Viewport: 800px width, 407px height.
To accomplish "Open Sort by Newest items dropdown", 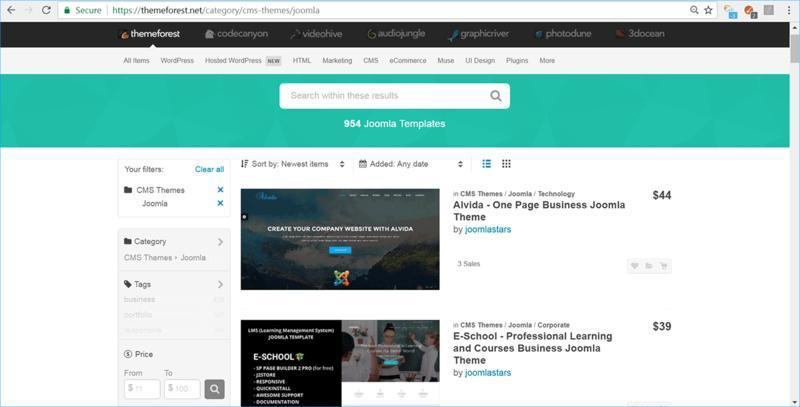I will click(x=294, y=164).
